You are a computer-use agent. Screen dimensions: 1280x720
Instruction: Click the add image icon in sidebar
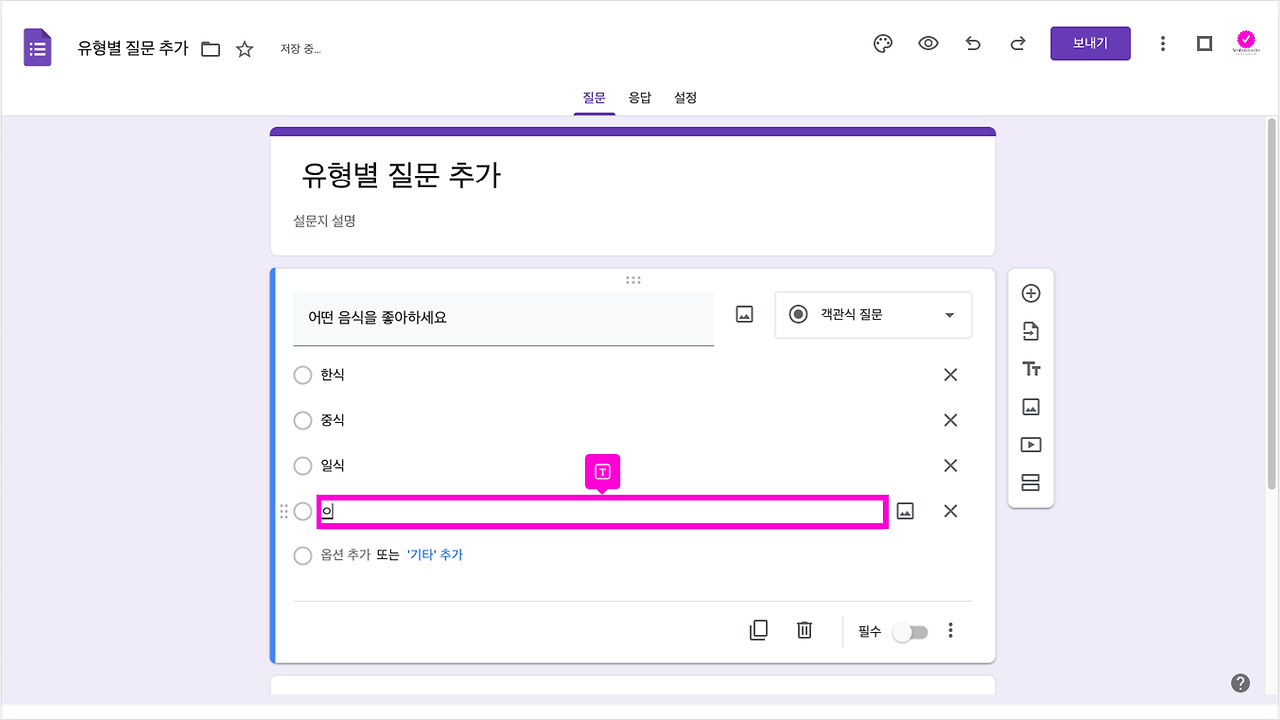pyautogui.click(x=1030, y=406)
